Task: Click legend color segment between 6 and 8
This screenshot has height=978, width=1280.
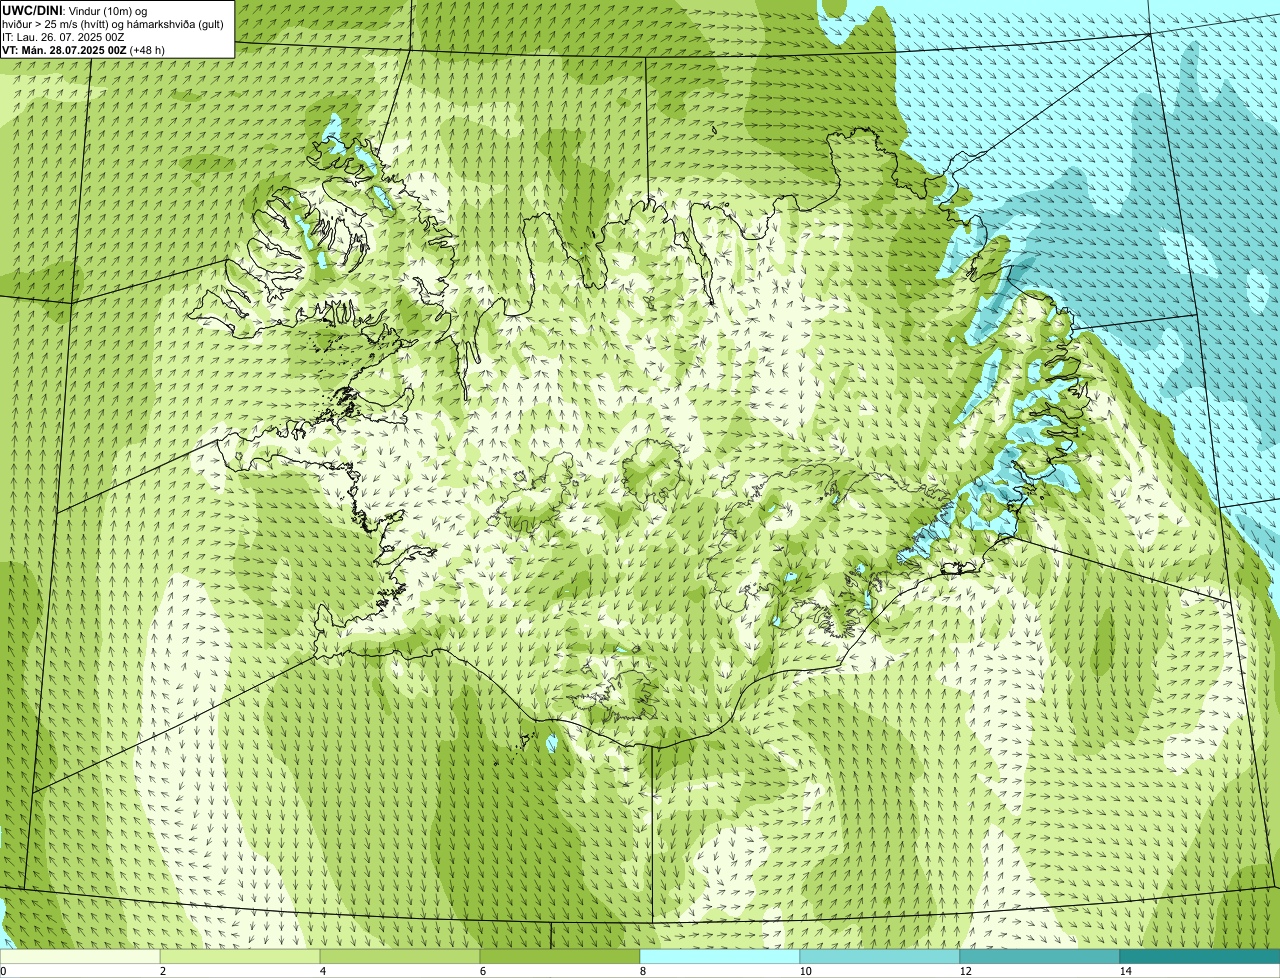Action: 560,956
